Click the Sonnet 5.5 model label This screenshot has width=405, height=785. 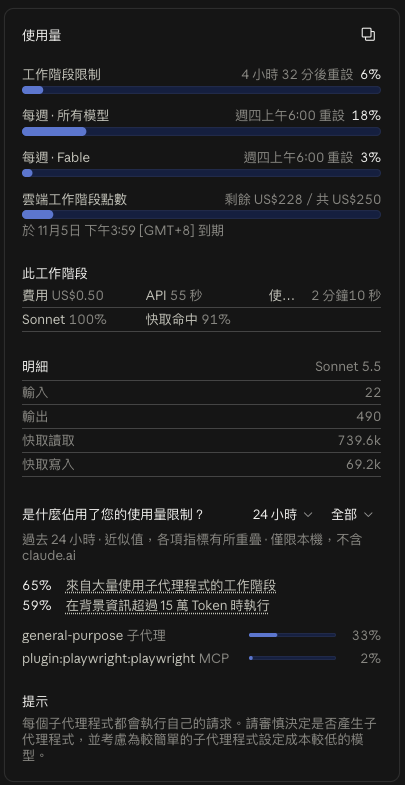[348, 366]
